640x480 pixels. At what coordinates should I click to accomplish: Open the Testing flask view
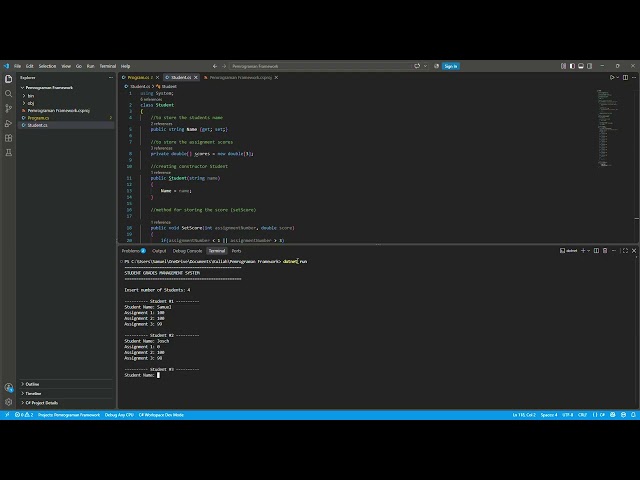tap(9, 153)
